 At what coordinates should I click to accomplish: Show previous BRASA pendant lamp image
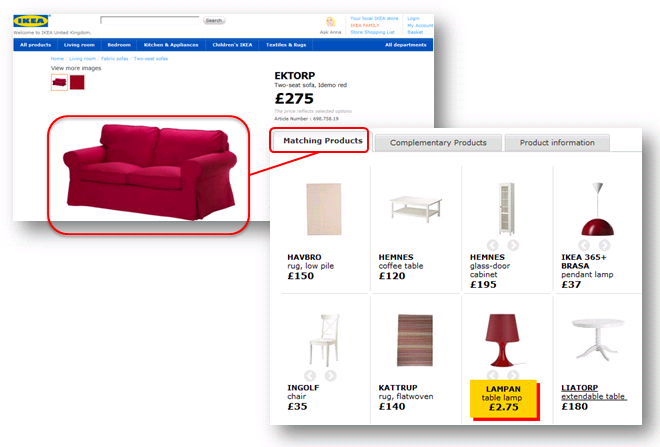coord(584,245)
